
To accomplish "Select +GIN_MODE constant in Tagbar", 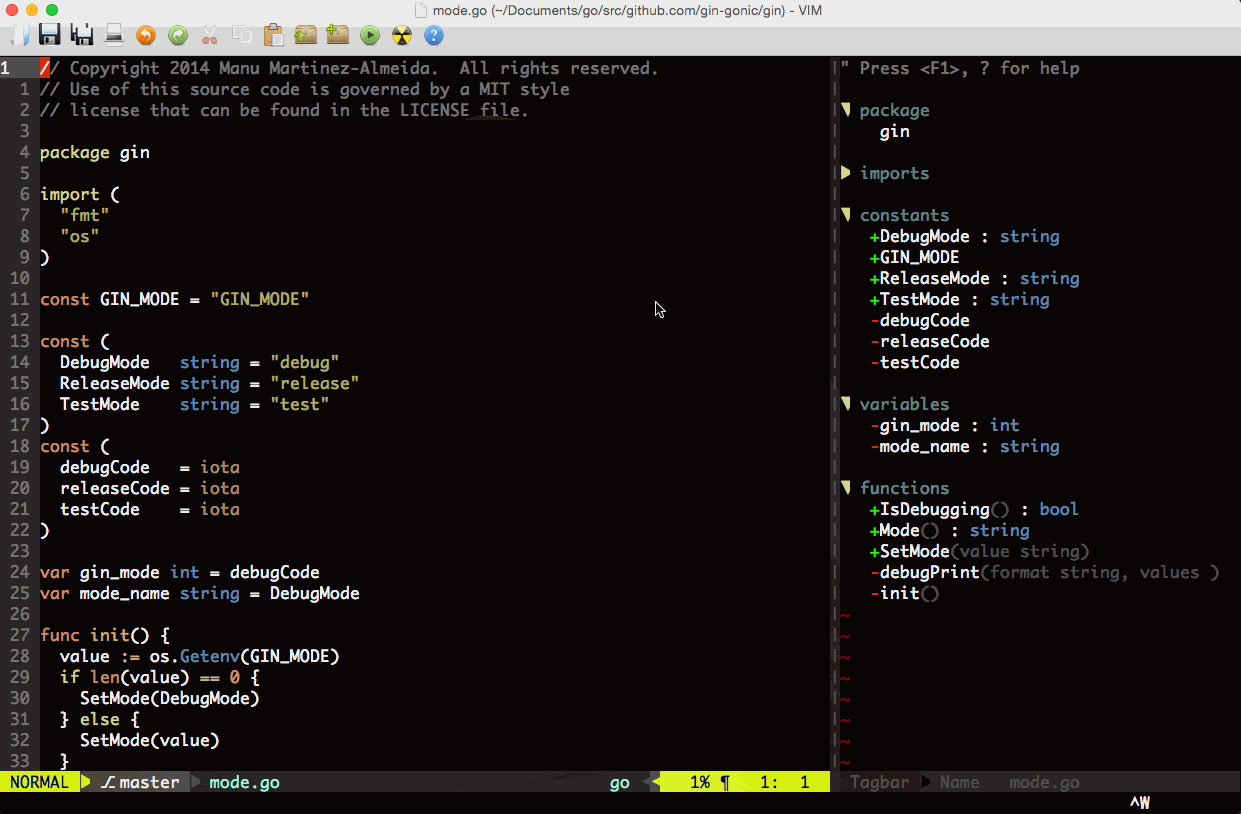I will (x=915, y=257).
